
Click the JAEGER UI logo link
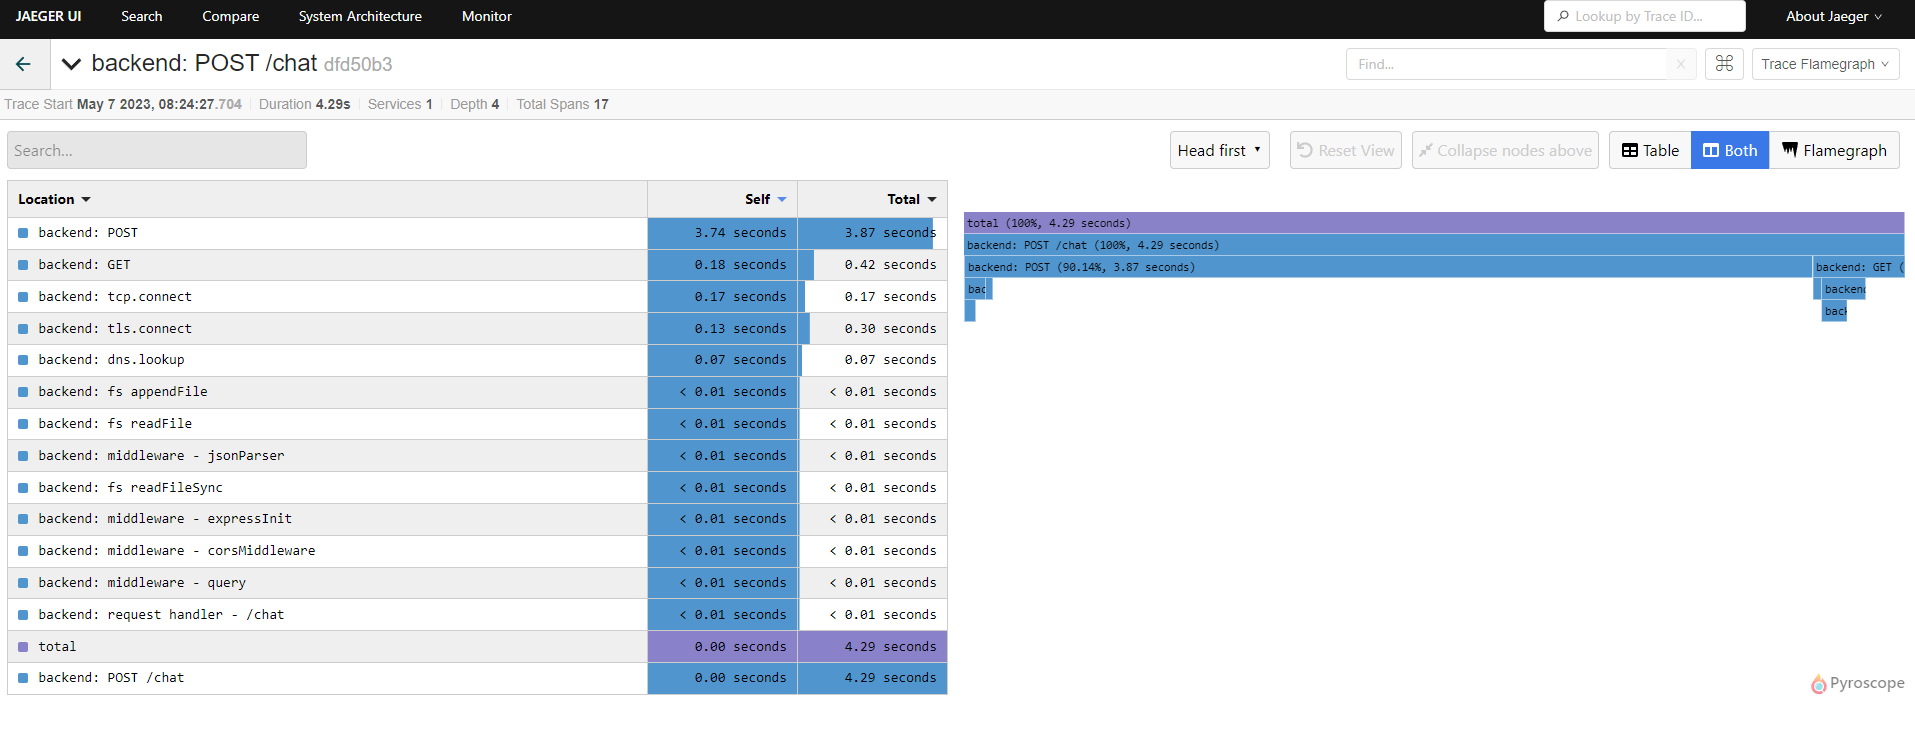[48, 16]
